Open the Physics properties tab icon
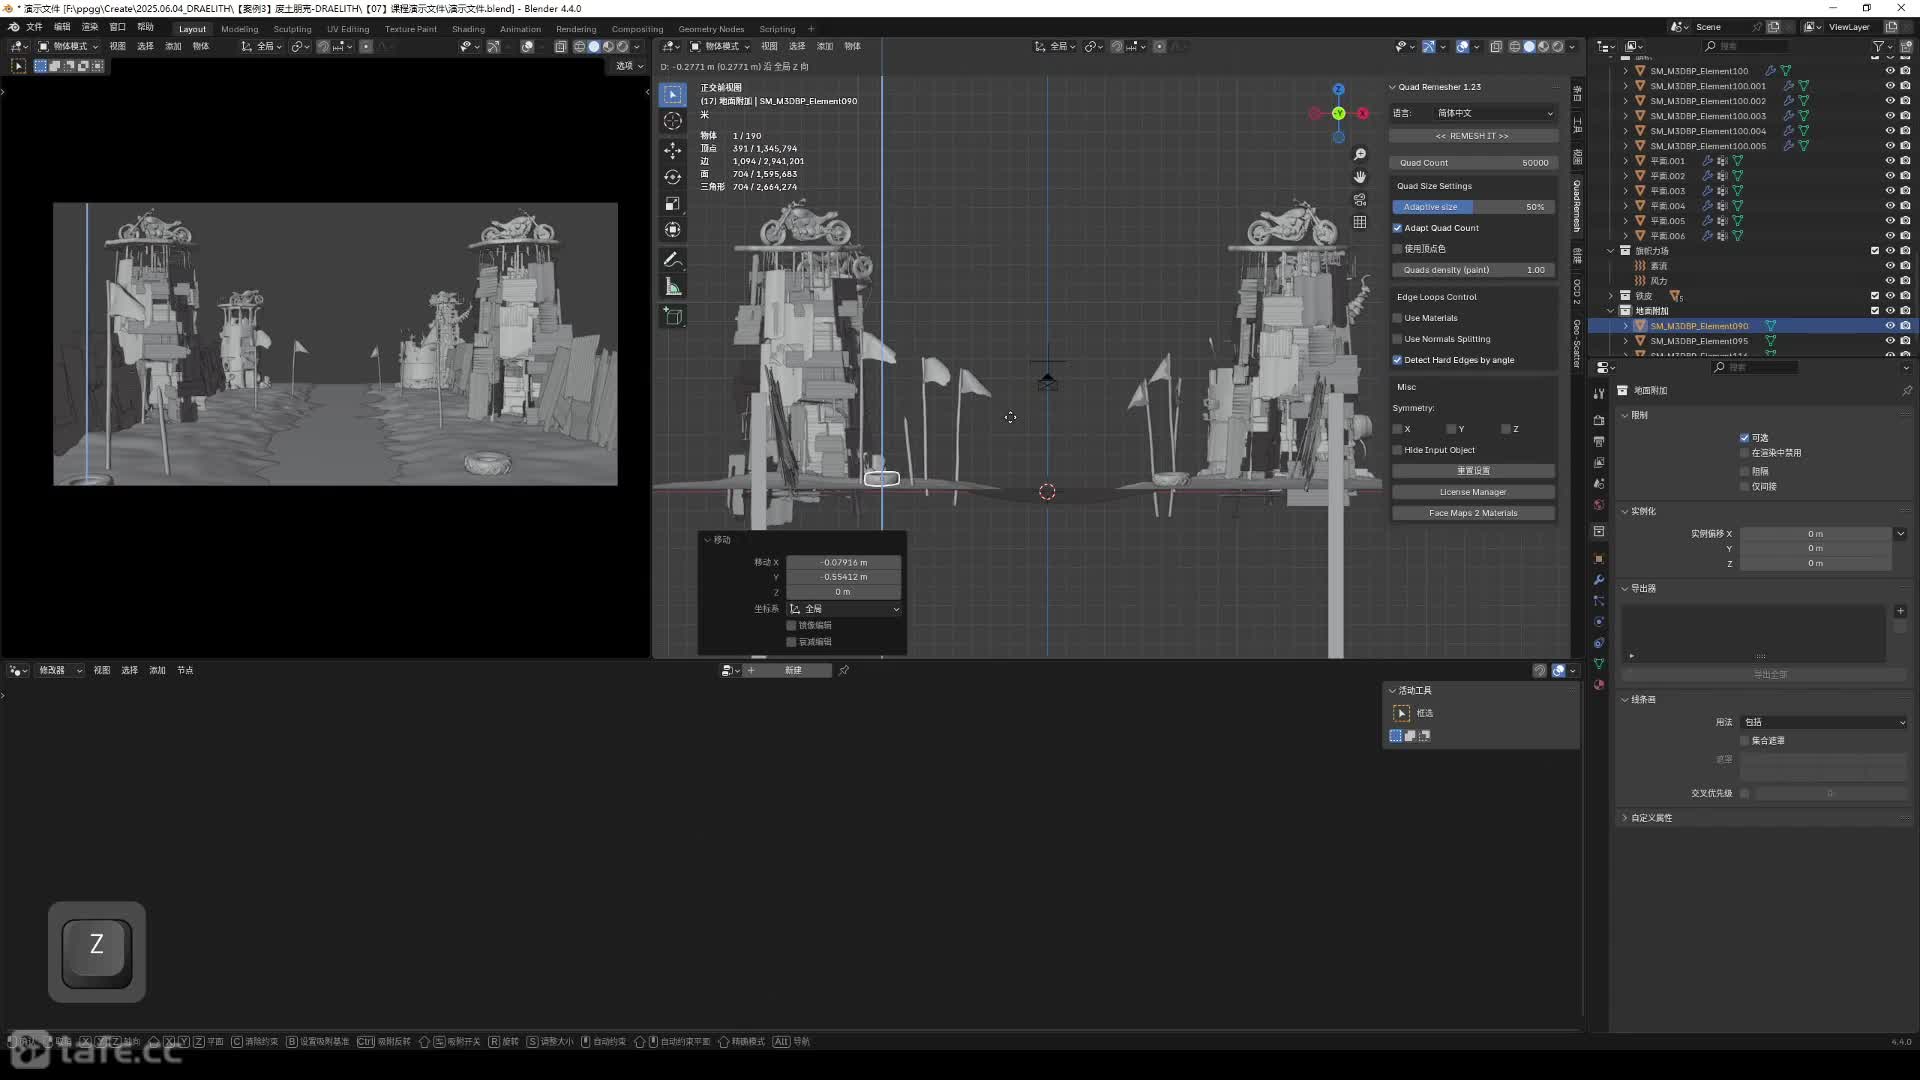The height and width of the screenshot is (1080, 1920). point(1599,622)
